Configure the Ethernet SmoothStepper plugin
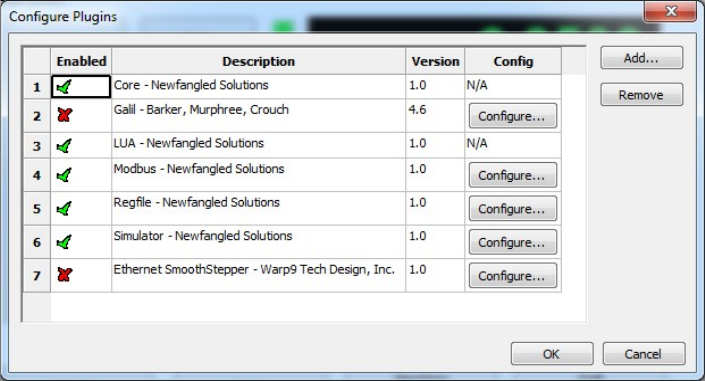705x381 pixels. (513, 275)
